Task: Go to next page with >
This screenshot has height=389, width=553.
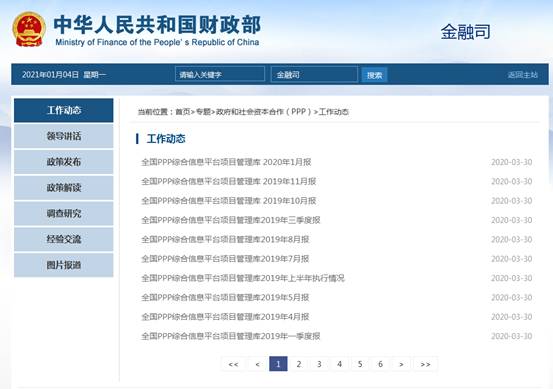Action: point(401,364)
